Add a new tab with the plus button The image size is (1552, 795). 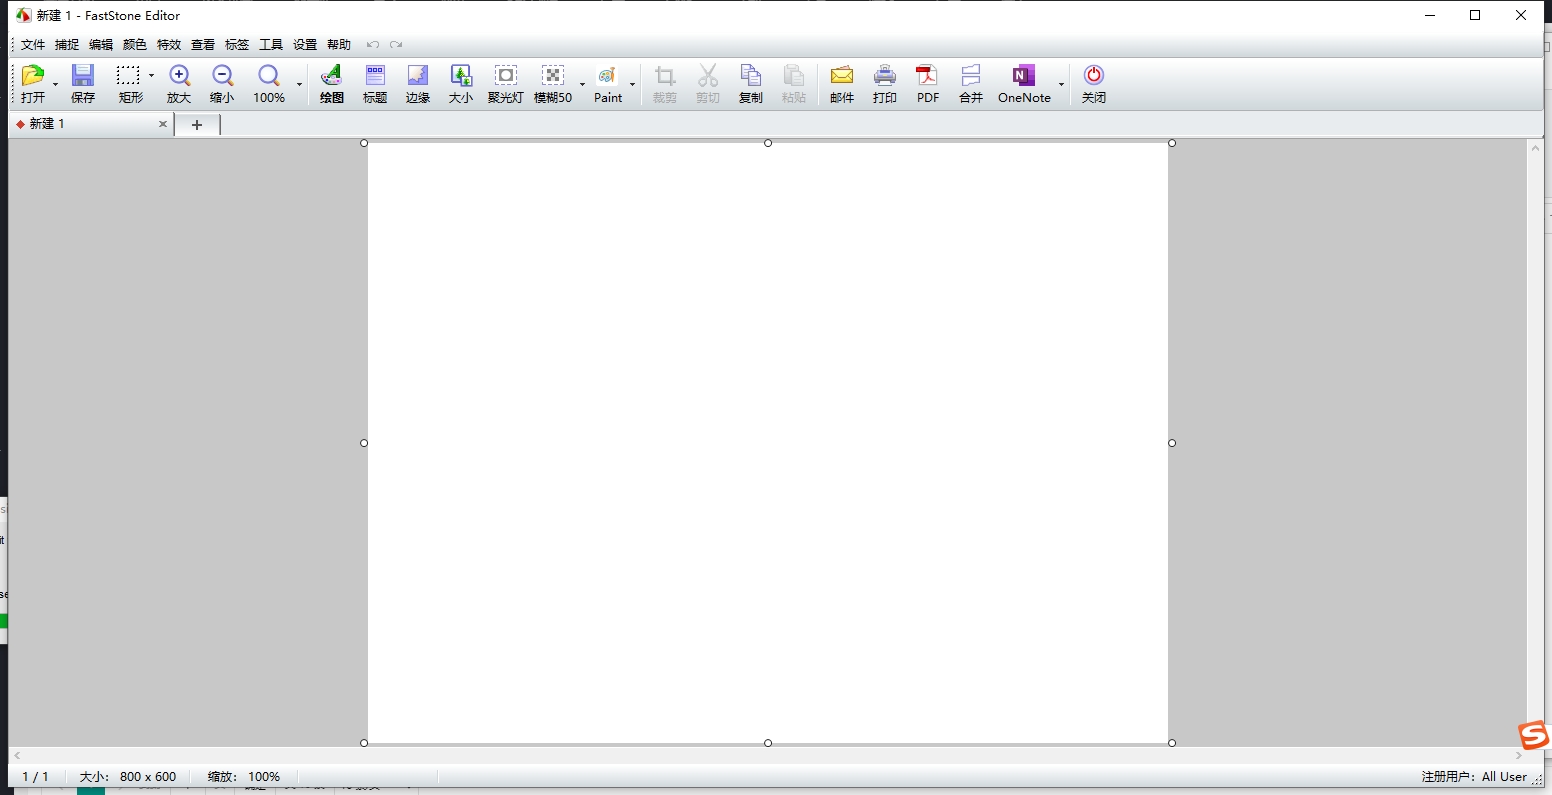tap(197, 125)
